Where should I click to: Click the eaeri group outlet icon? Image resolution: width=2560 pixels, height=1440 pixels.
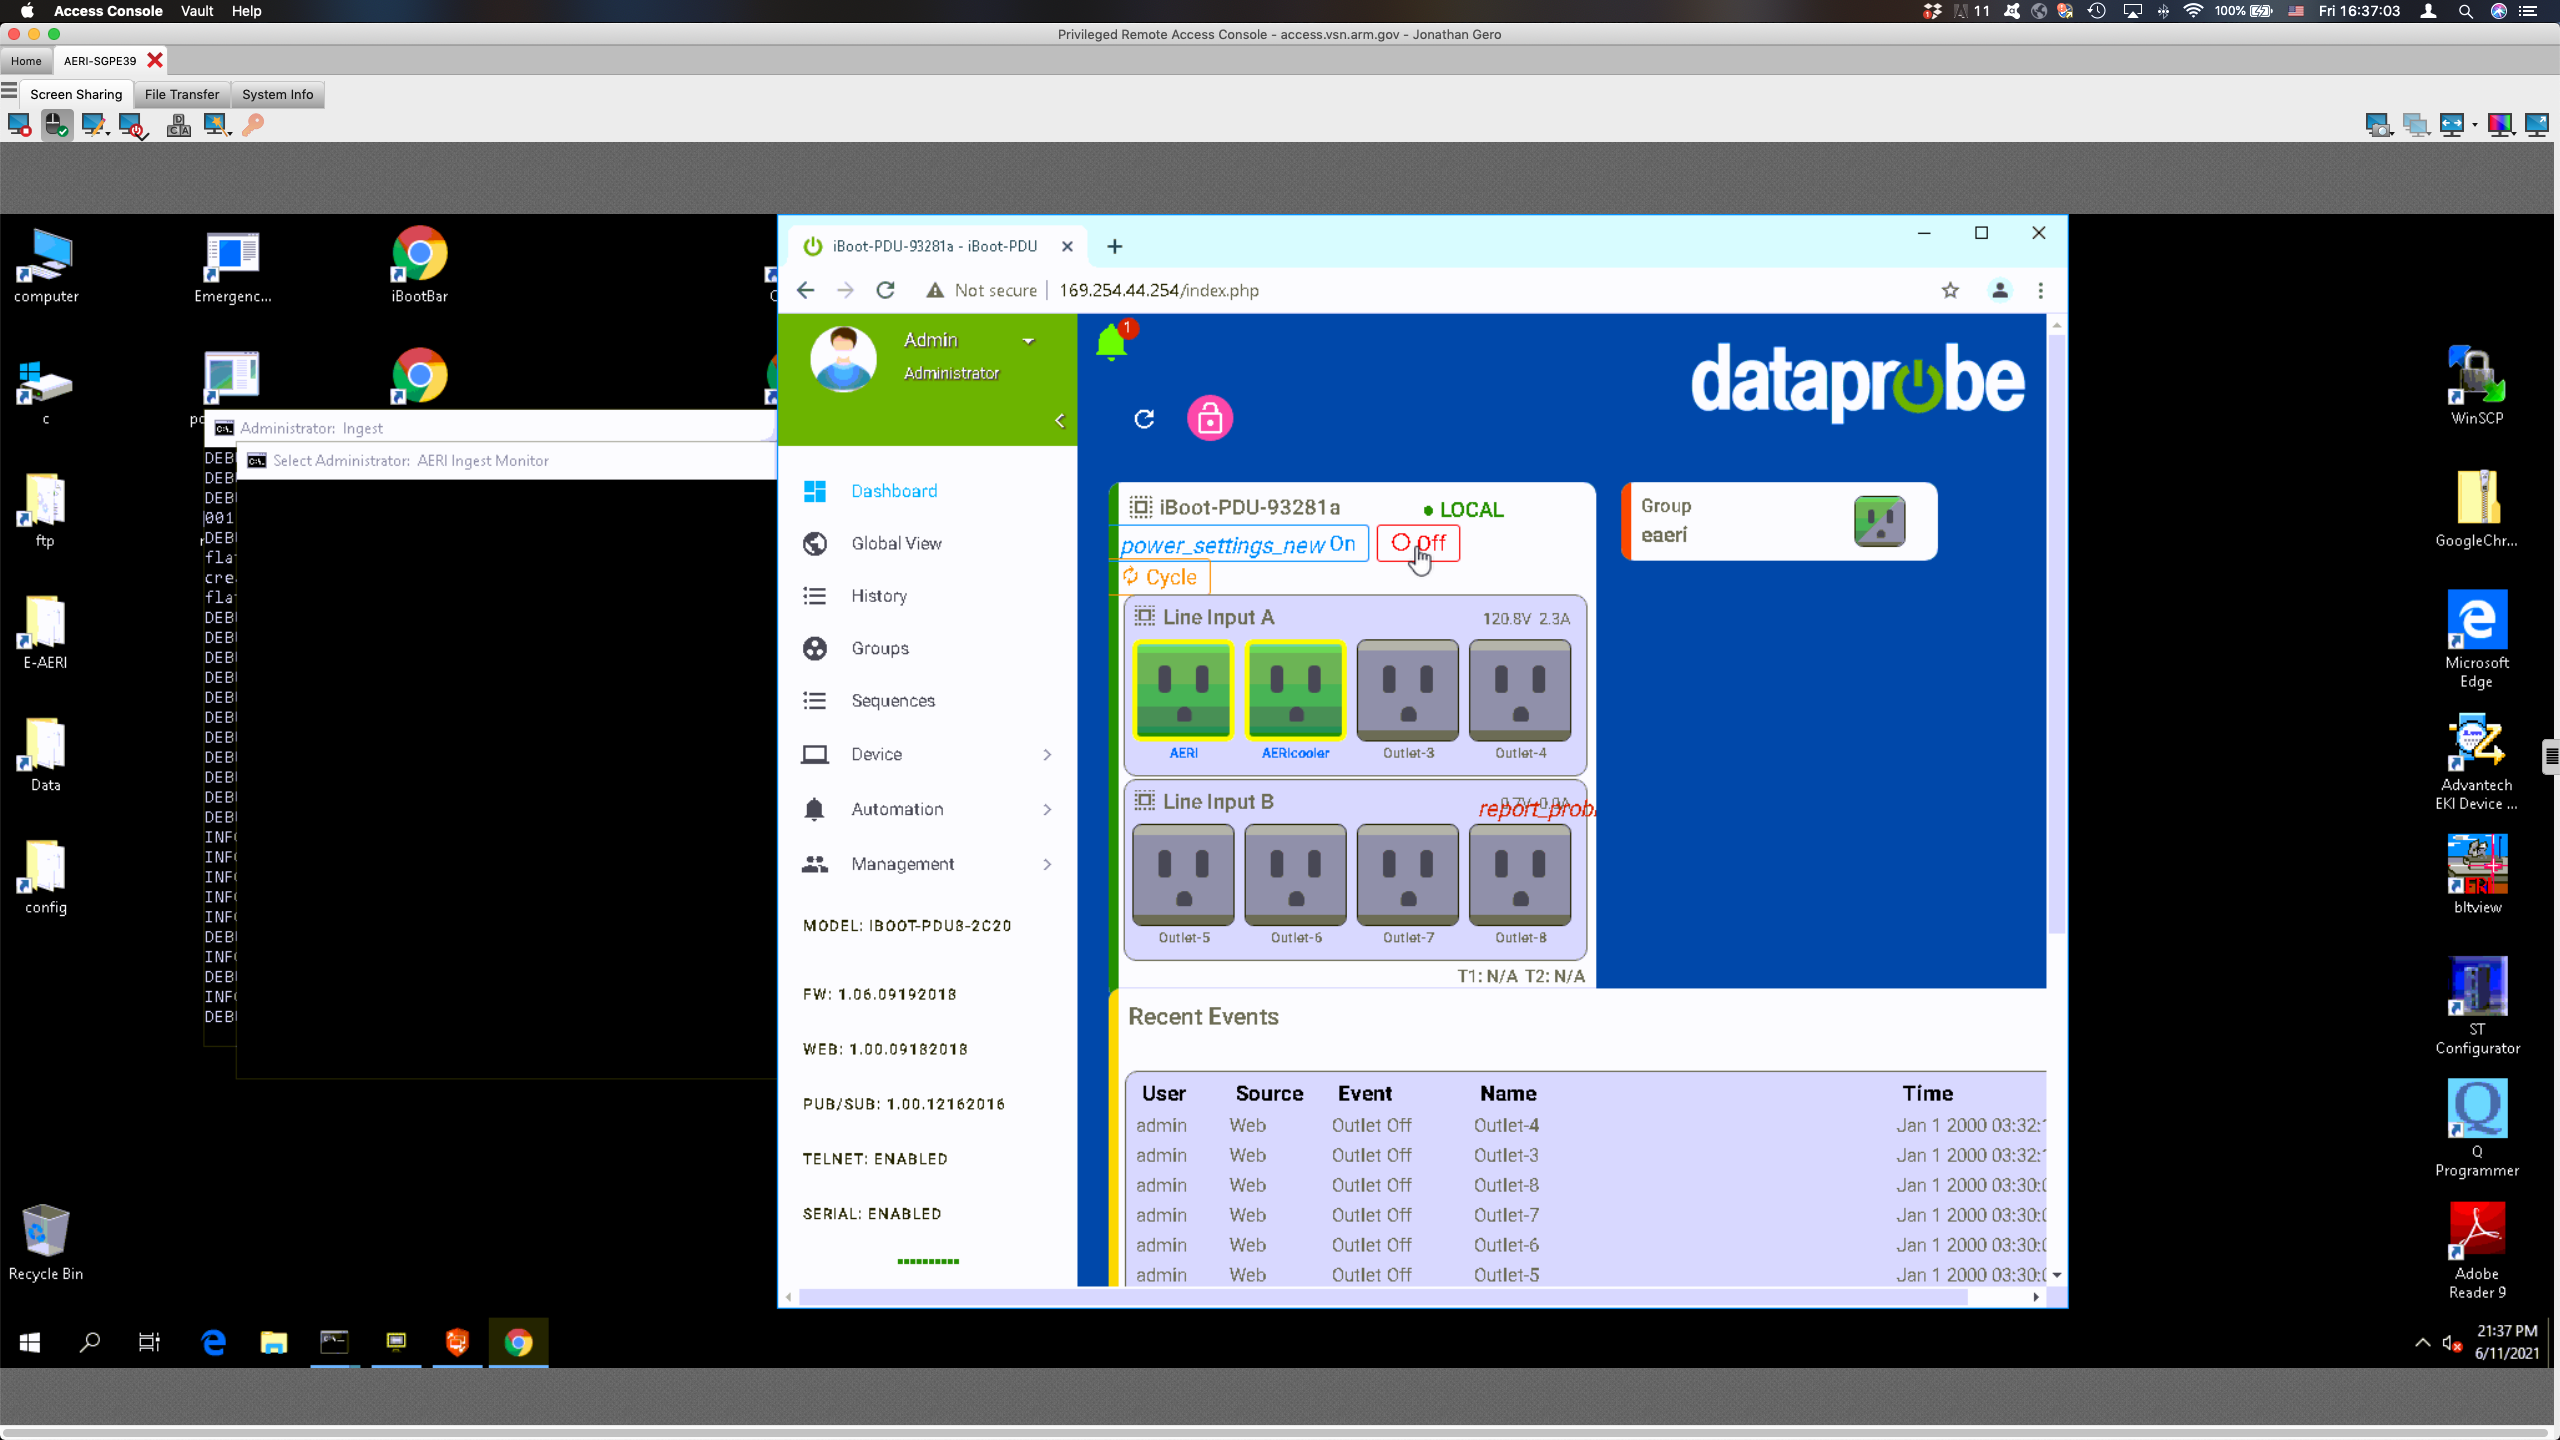point(1878,521)
